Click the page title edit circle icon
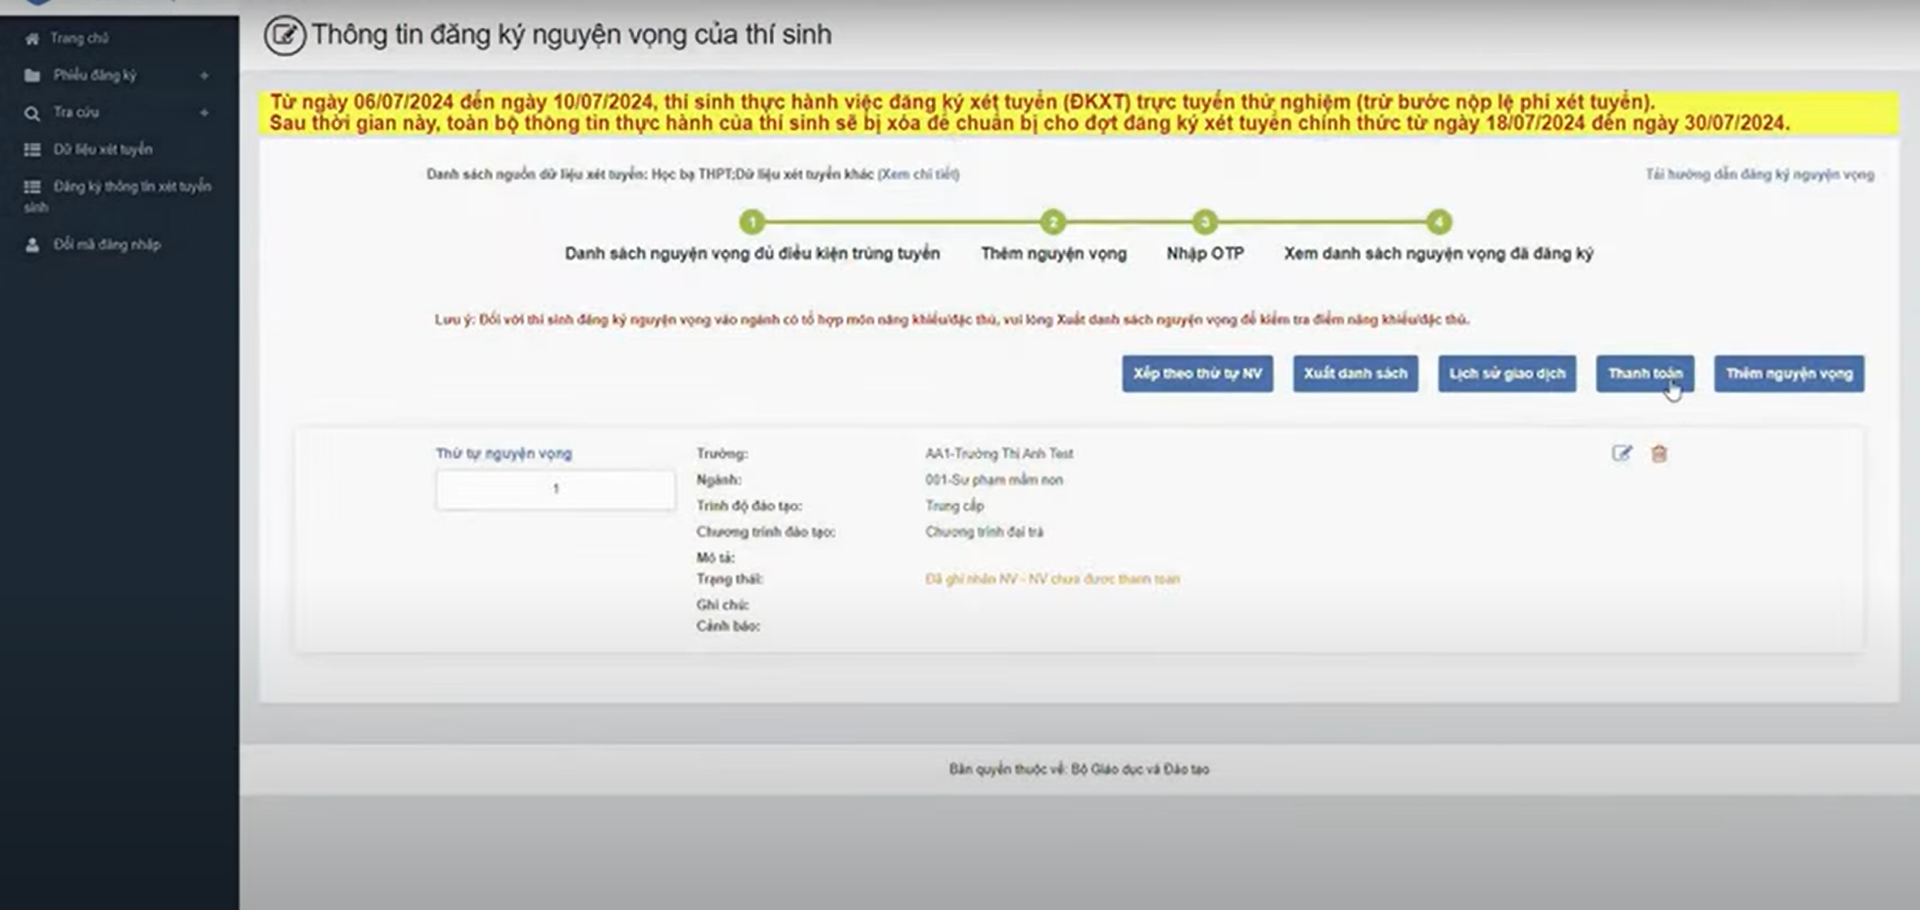 (284, 35)
